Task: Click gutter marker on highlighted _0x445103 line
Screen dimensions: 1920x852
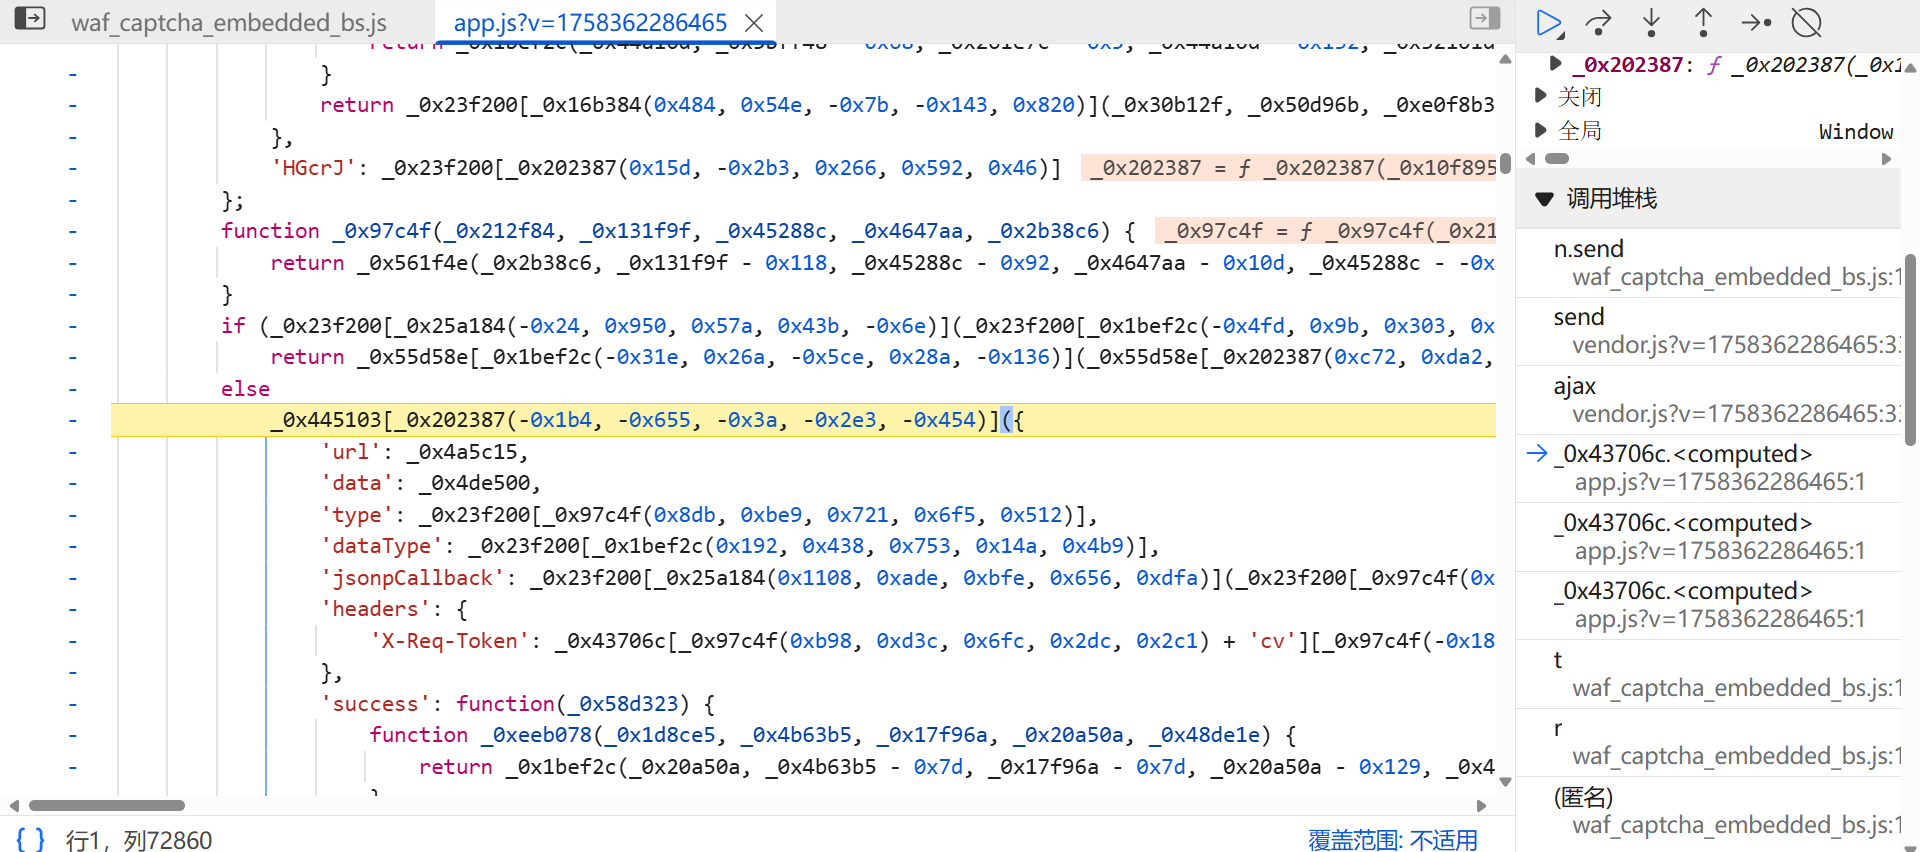Action: [x=72, y=420]
